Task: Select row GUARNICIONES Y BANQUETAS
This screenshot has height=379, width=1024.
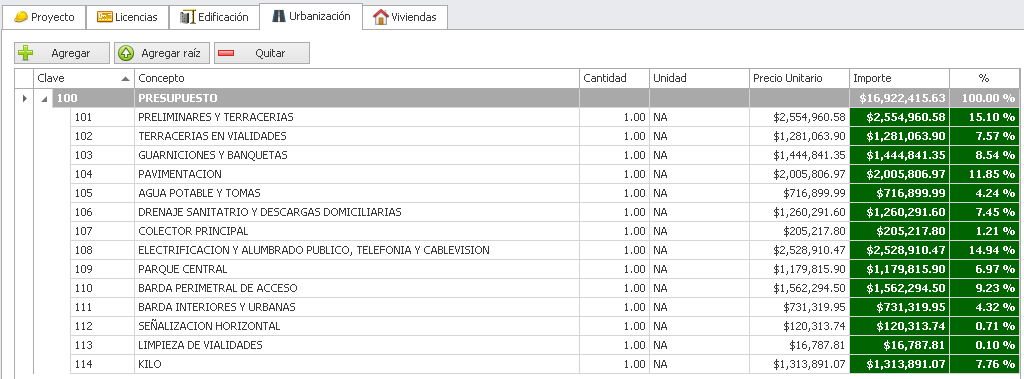Action: coord(545,155)
